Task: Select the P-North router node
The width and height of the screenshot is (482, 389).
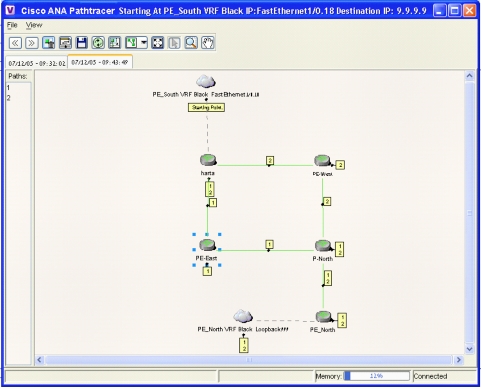Action: point(323,246)
